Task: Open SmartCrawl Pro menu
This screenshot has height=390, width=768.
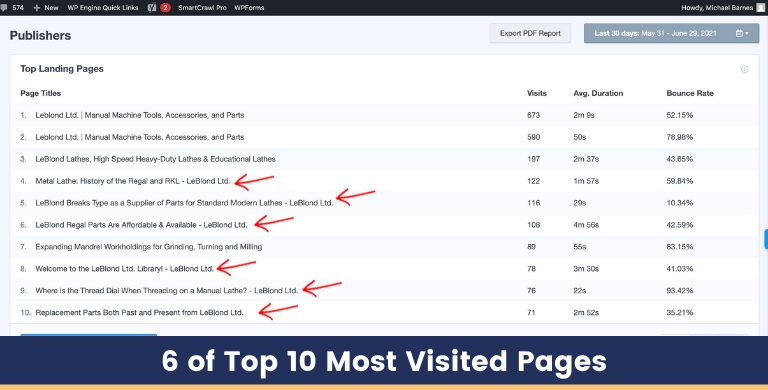Action: click(202, 7)
